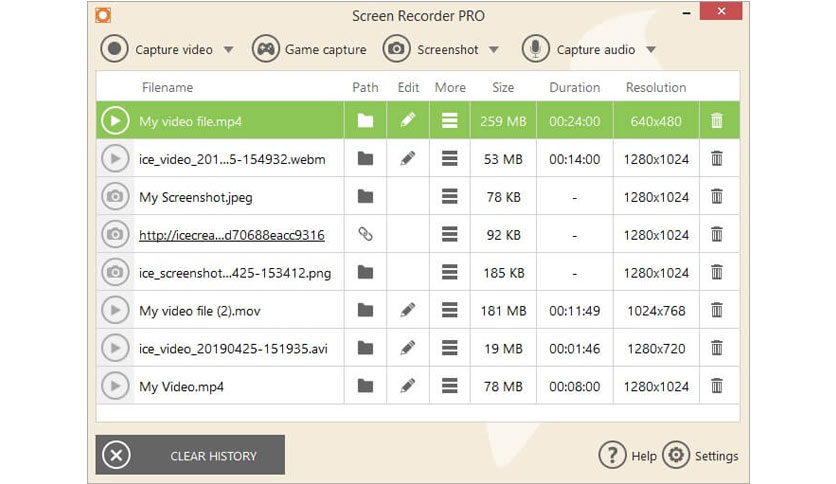Delete My Screenshot.jpeg
Screen dimensions: 836x484
point(717,196)
